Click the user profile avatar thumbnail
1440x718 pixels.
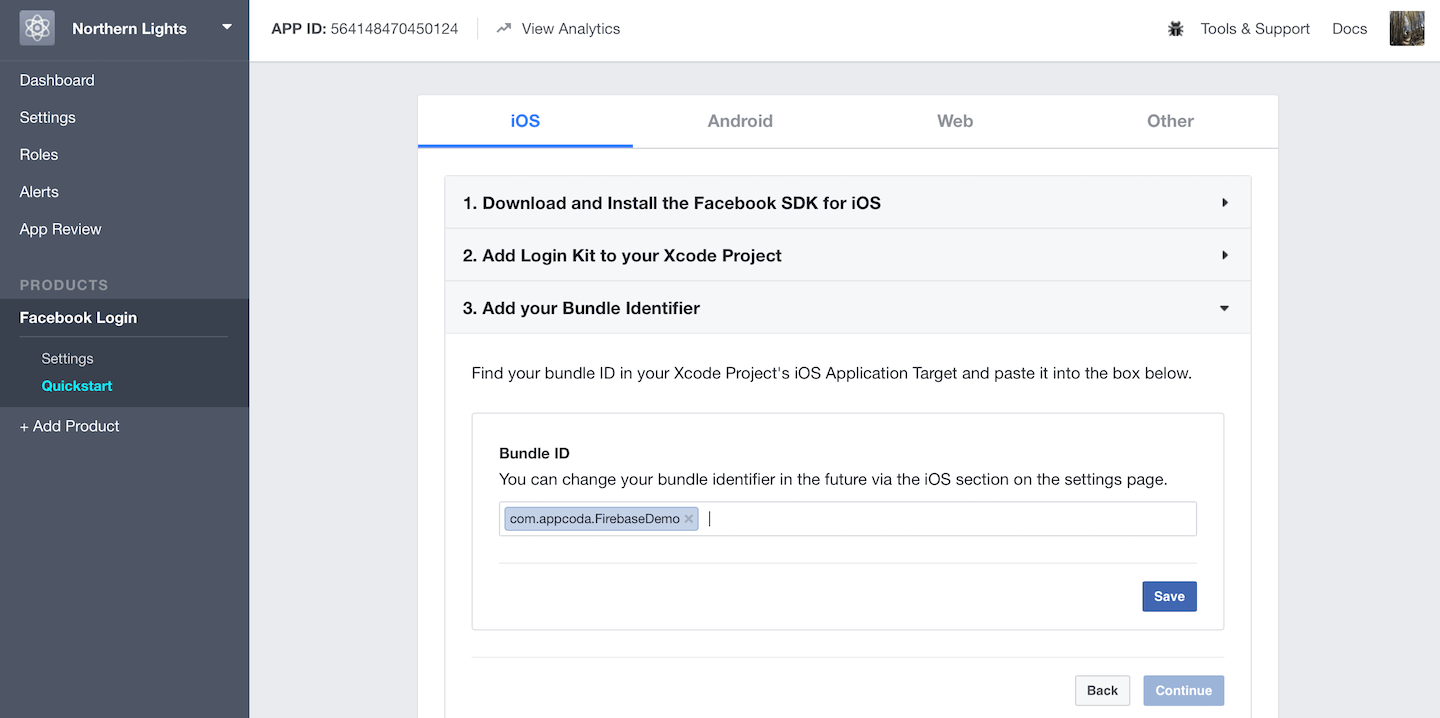pos(1407,28)
